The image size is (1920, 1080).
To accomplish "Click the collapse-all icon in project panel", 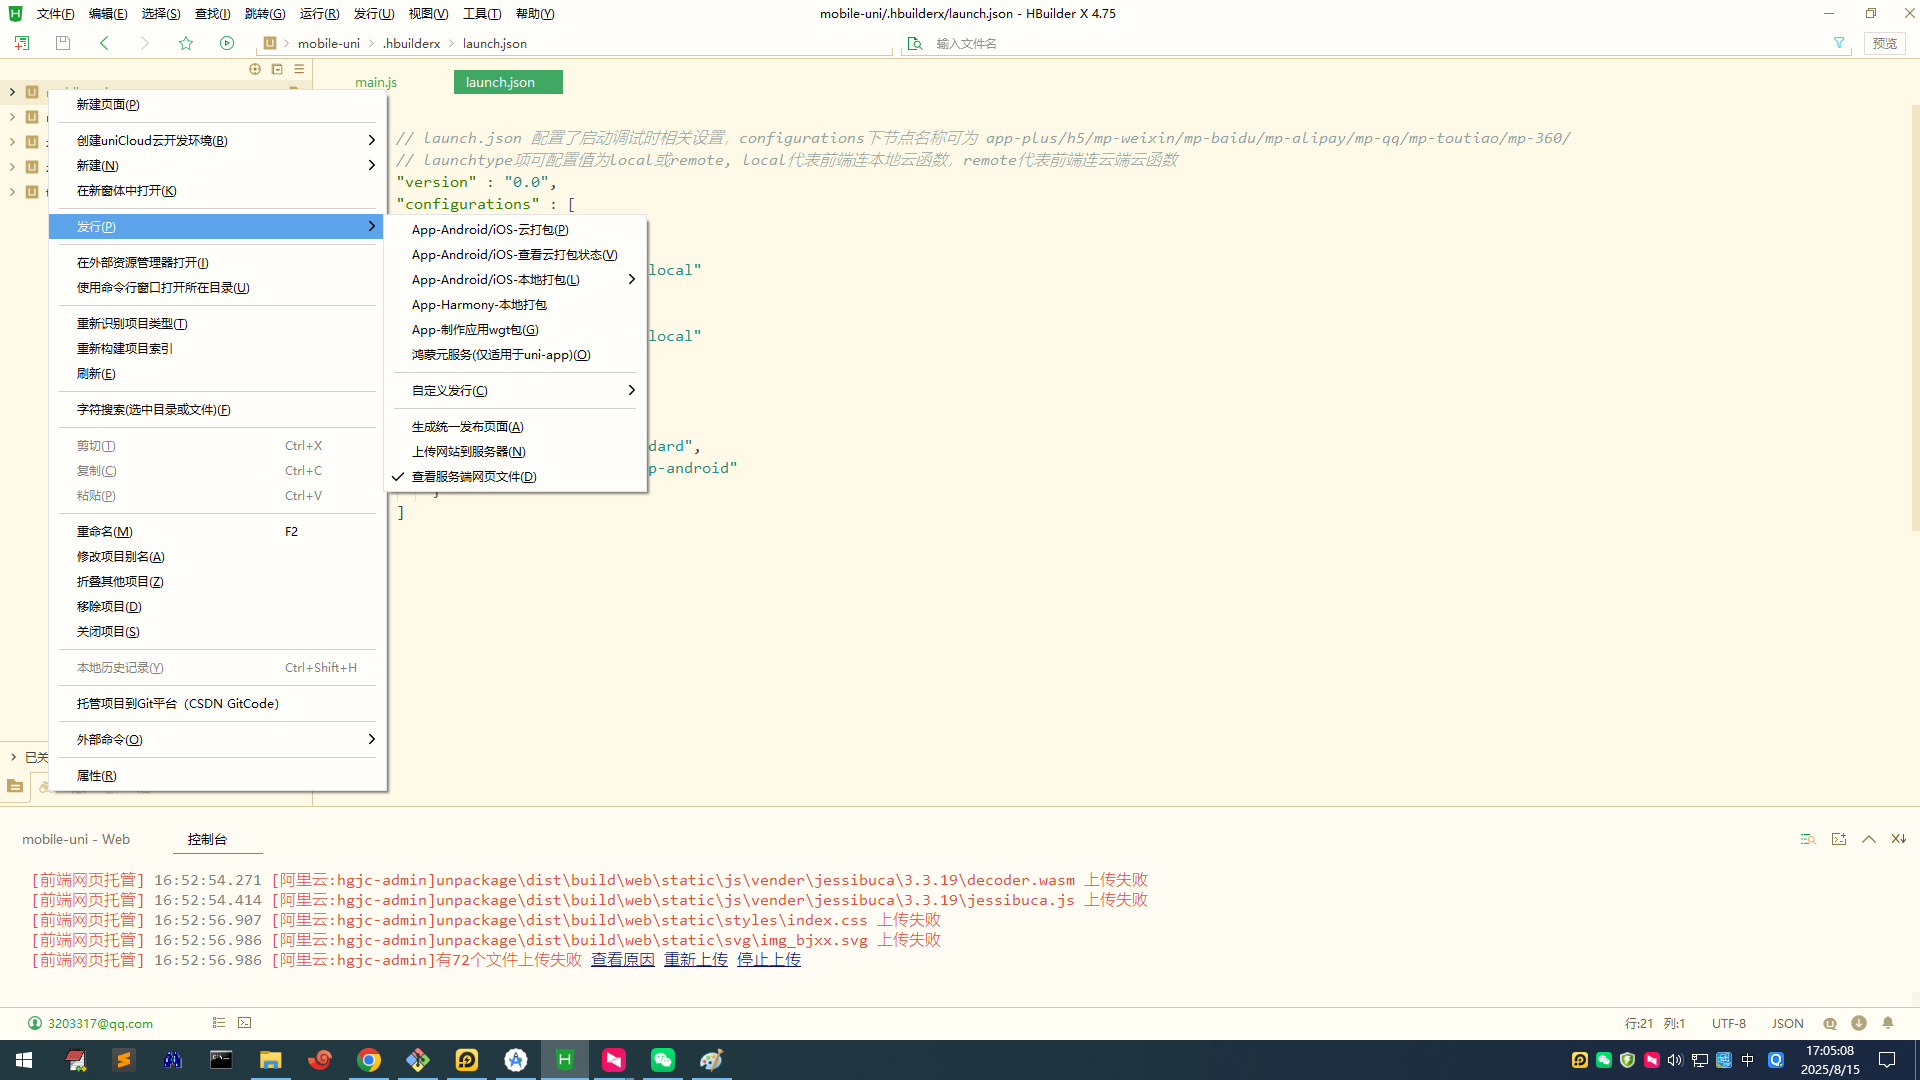I will (x=277, y=69).
